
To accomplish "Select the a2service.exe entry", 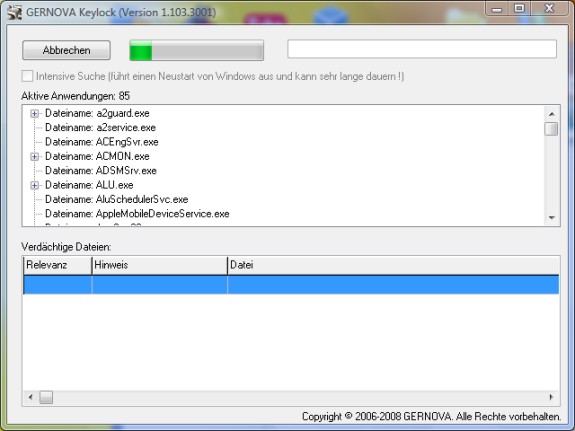I will pos(100,128).
